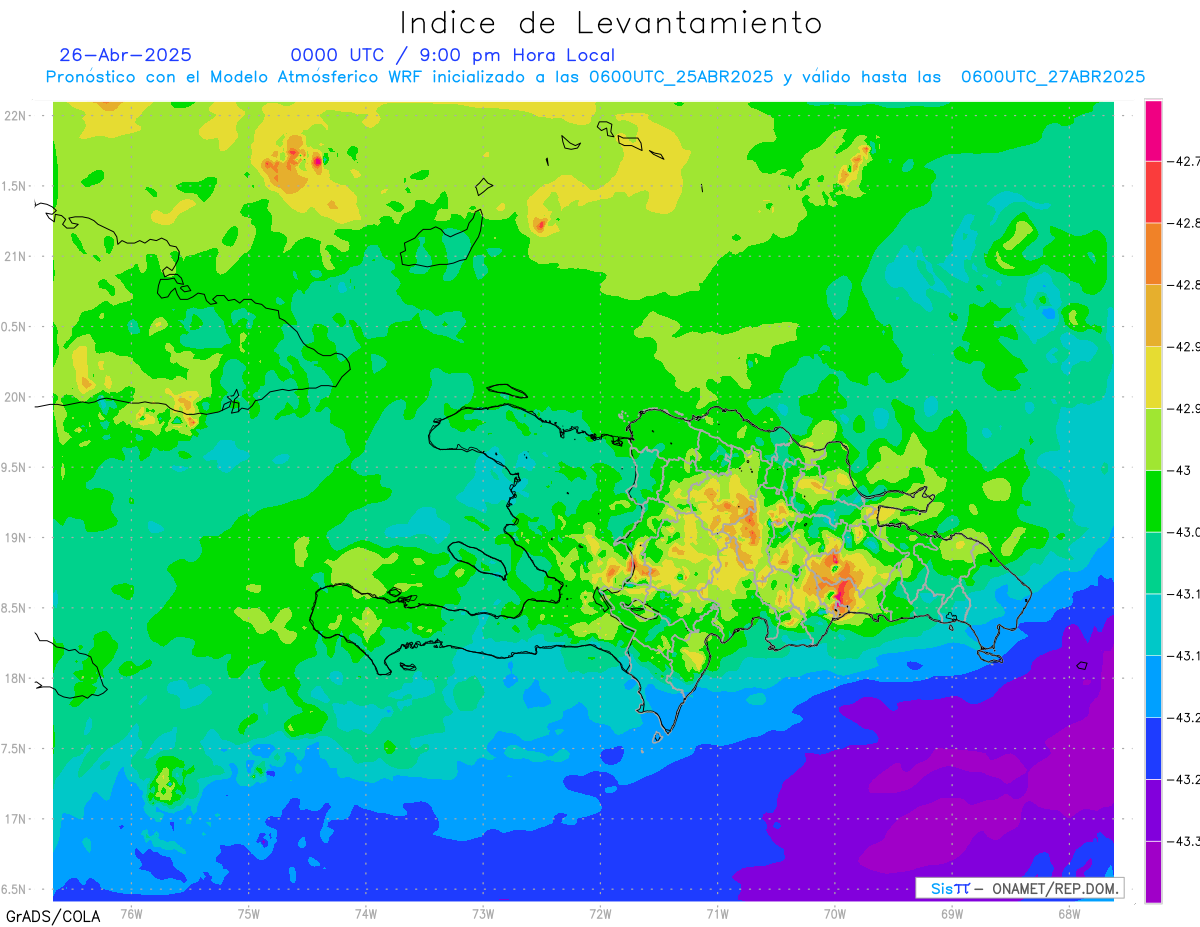Select "0000 UTC / 9:00 pm Hora Local"
Viewport: 1200px width, 927px height.
point(453,56)
